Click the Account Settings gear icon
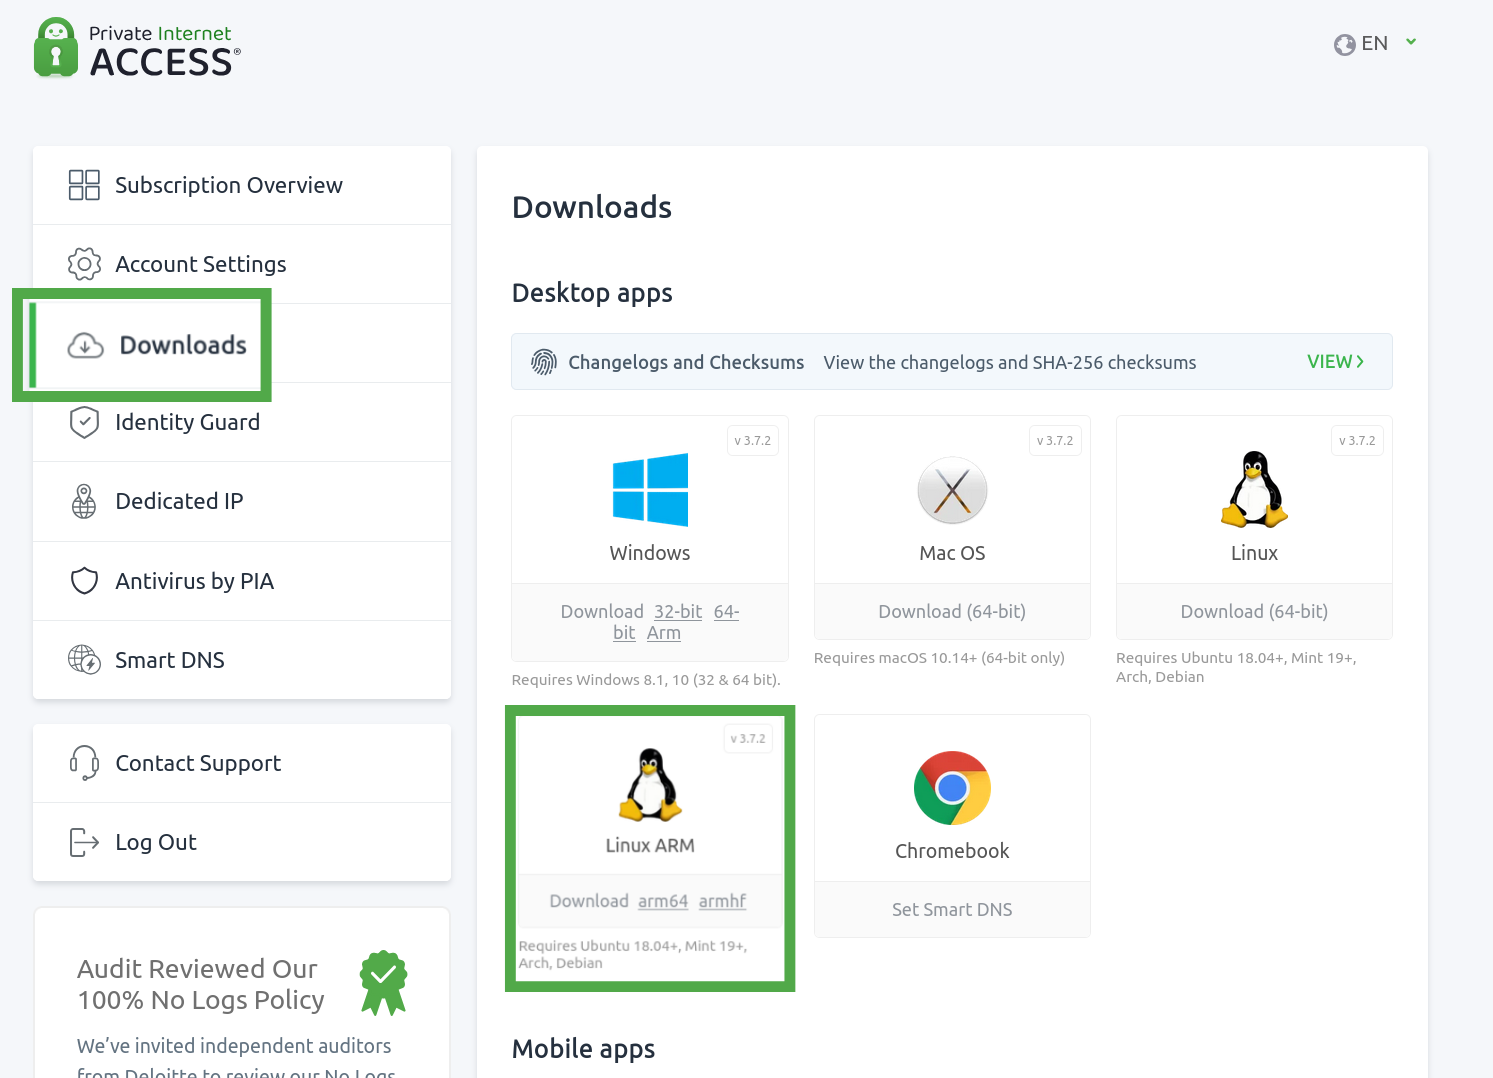This screenshot has height=1078, width=1493. (x=84, y=264)
